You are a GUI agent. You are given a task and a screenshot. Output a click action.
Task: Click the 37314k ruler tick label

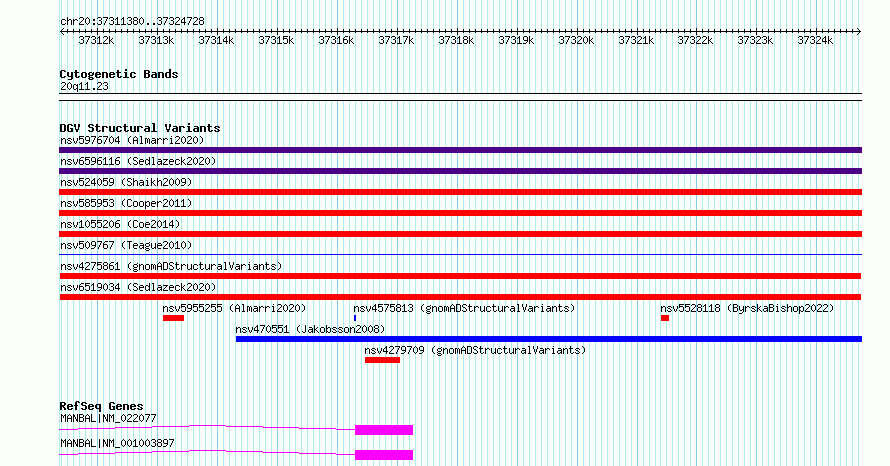216,41
